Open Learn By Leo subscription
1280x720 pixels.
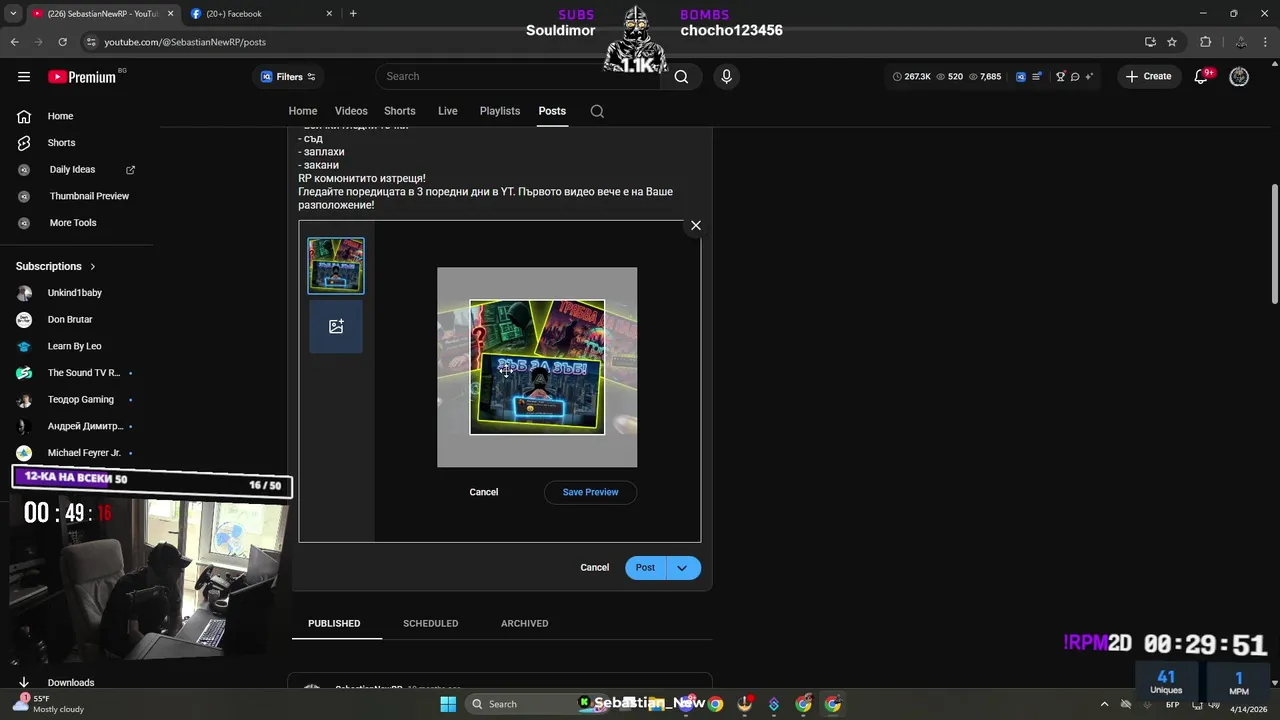pyautogui.click(x=76, y=346)
